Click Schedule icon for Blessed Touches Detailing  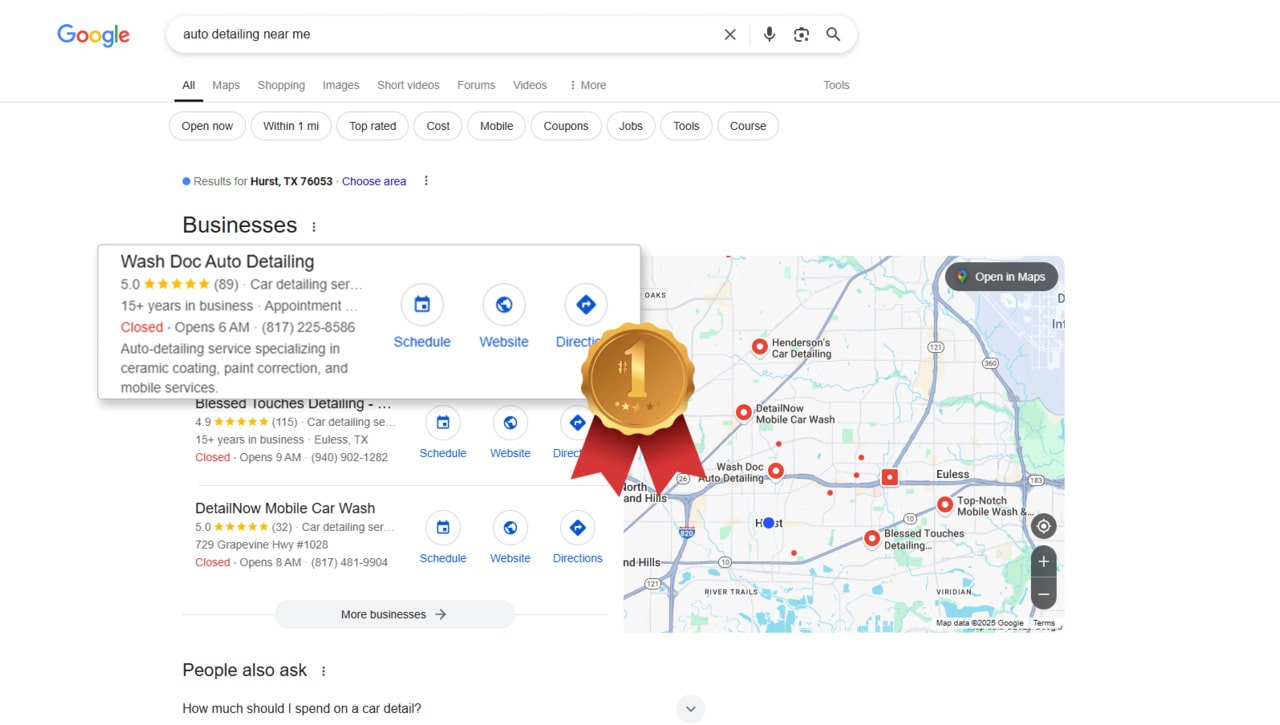pos(443,422)
